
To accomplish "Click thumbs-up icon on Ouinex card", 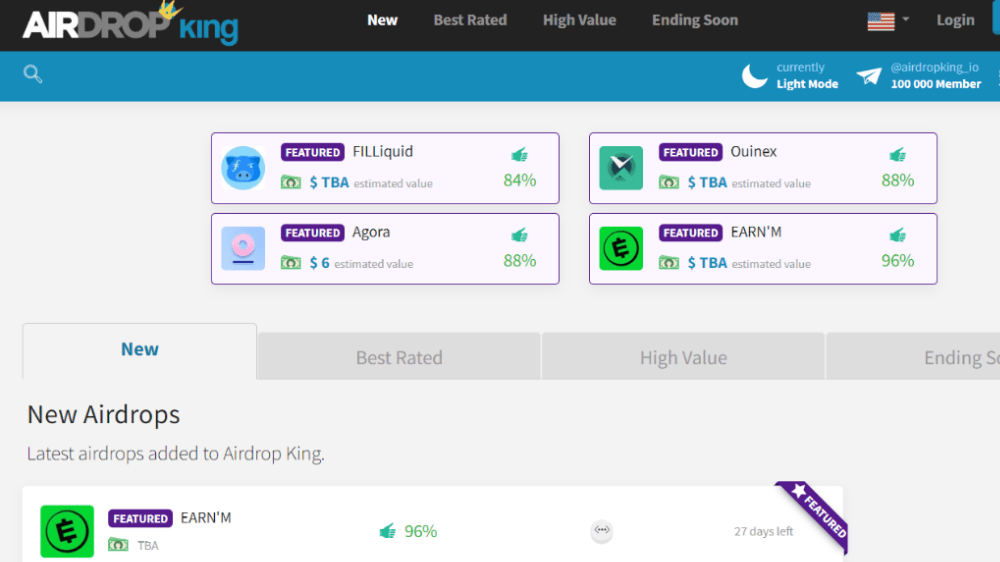I will pyautogui.click(x=897, y=155).
